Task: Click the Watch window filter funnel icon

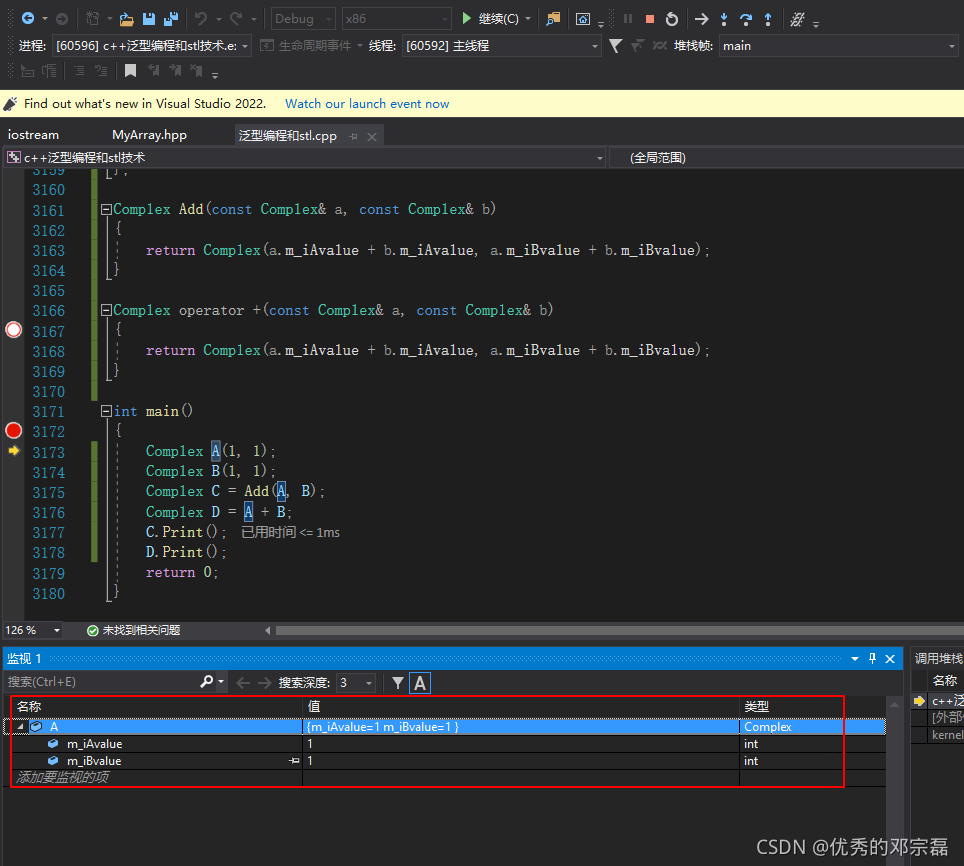Action: click(x=398, y=683)
